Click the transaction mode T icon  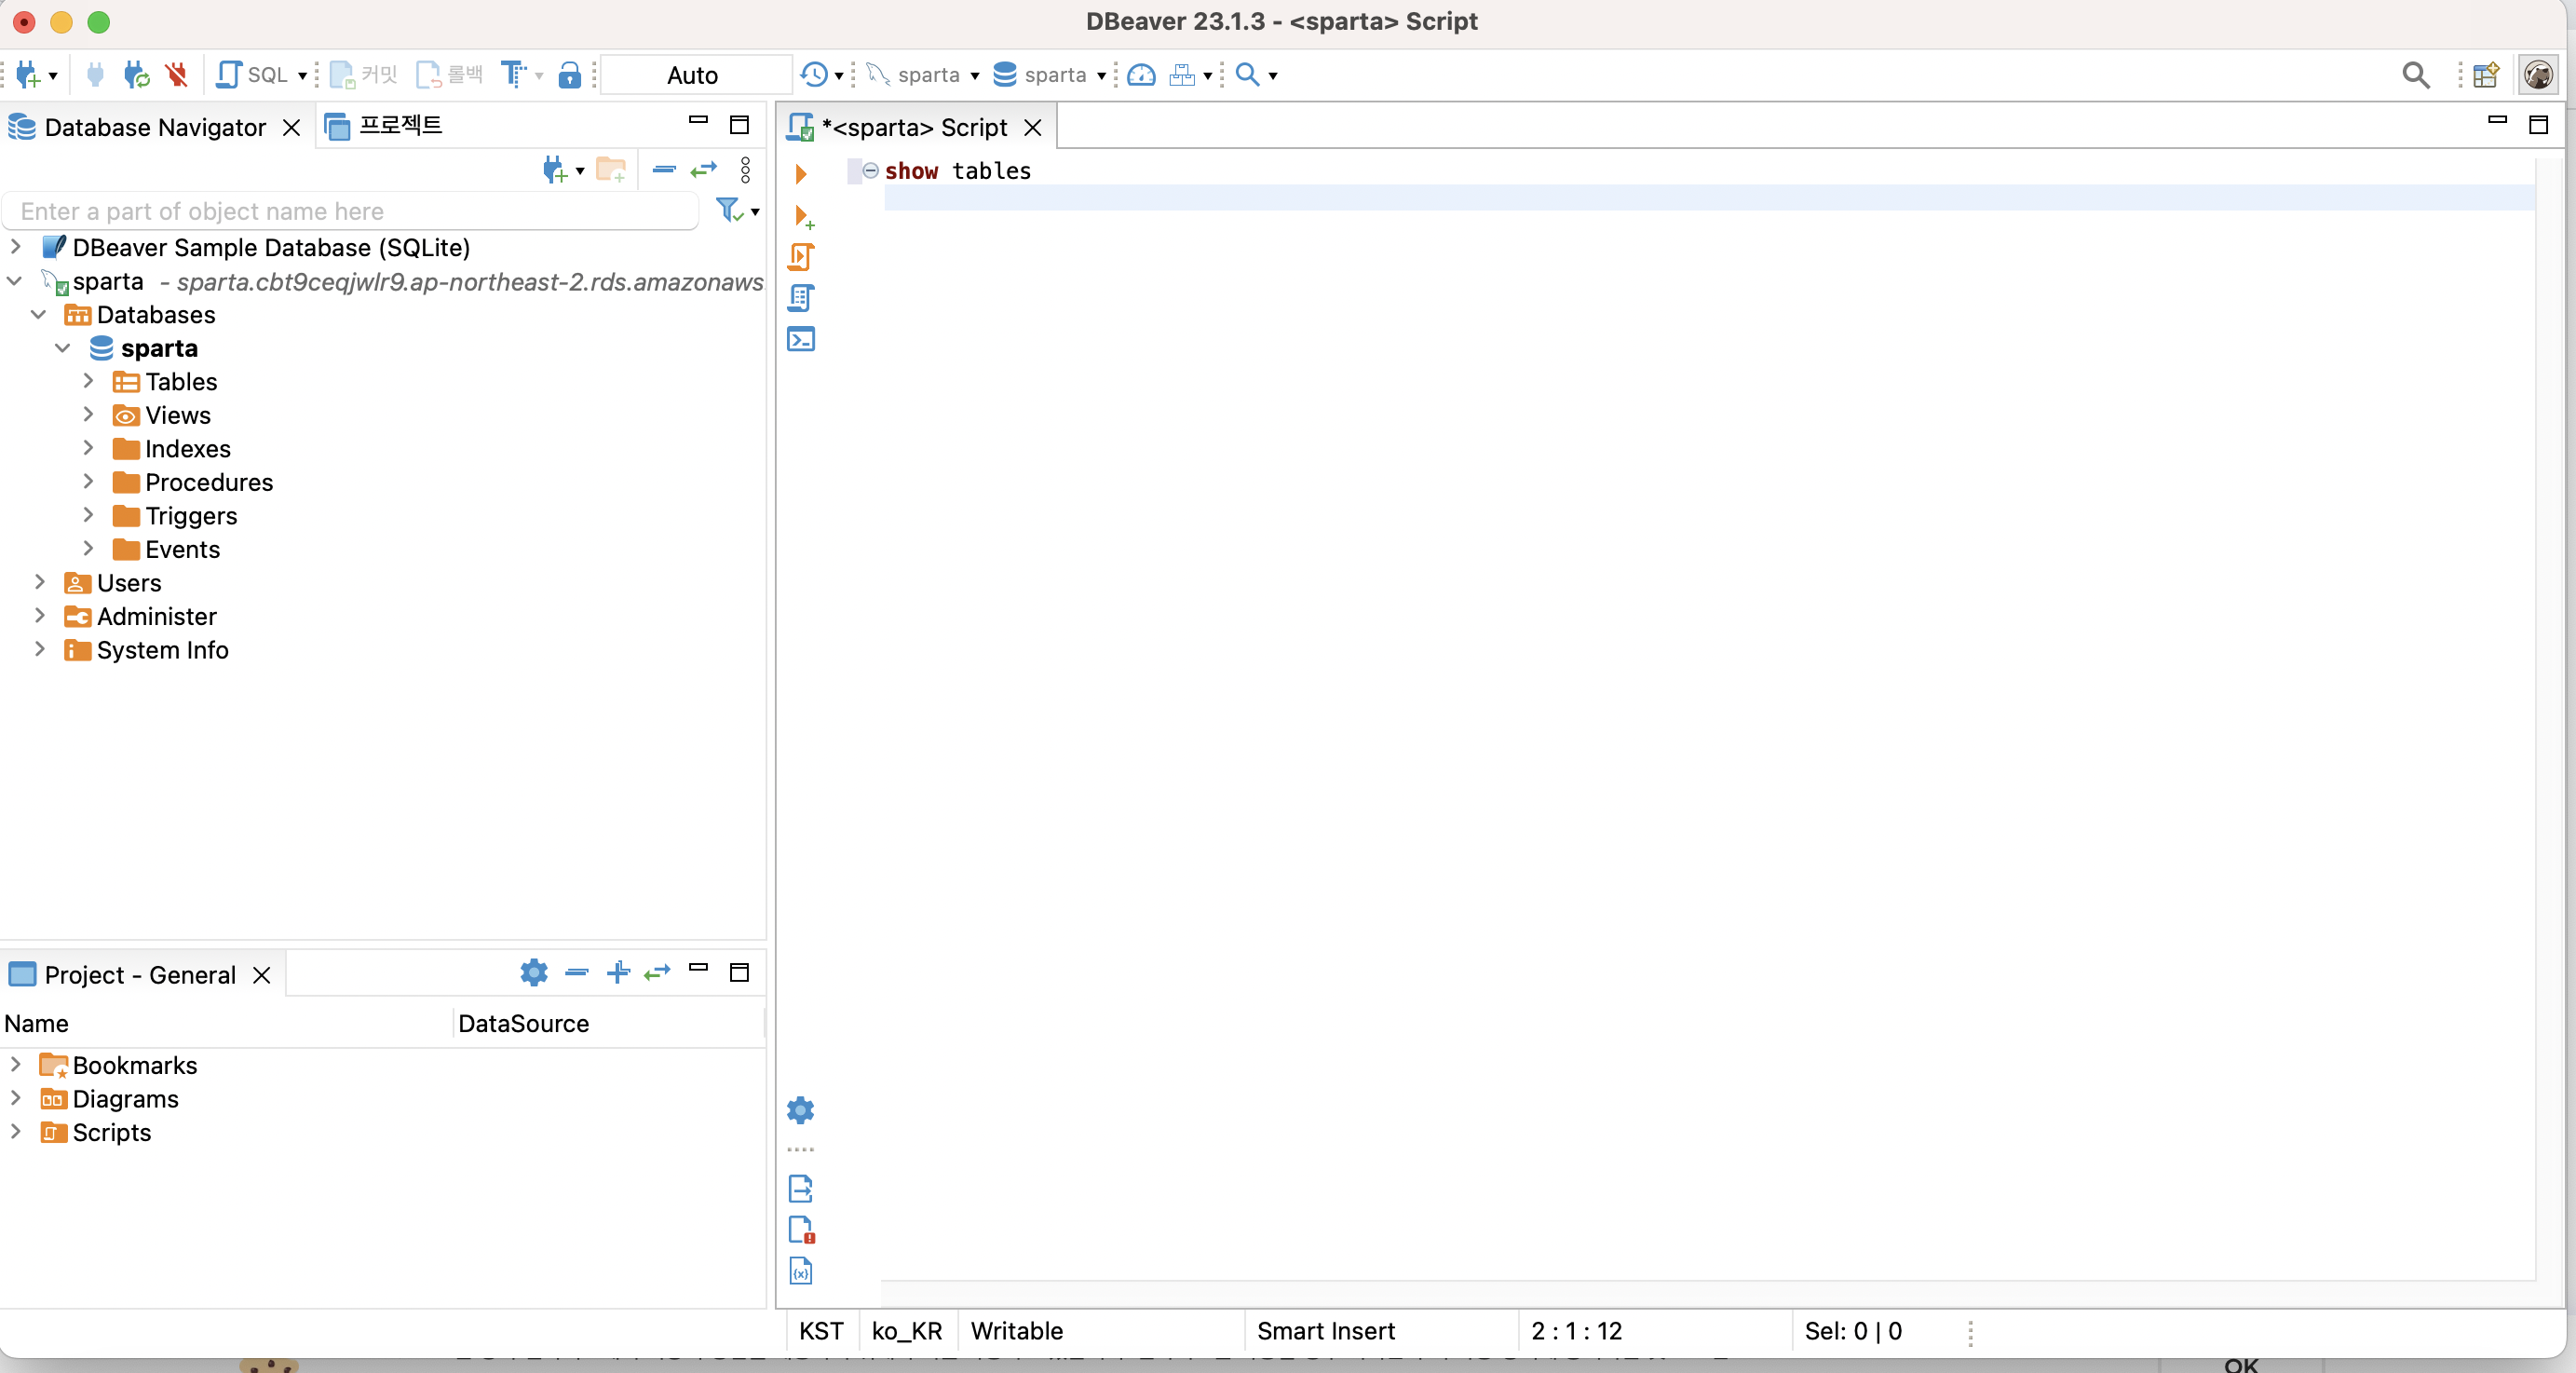coord(513,75)
